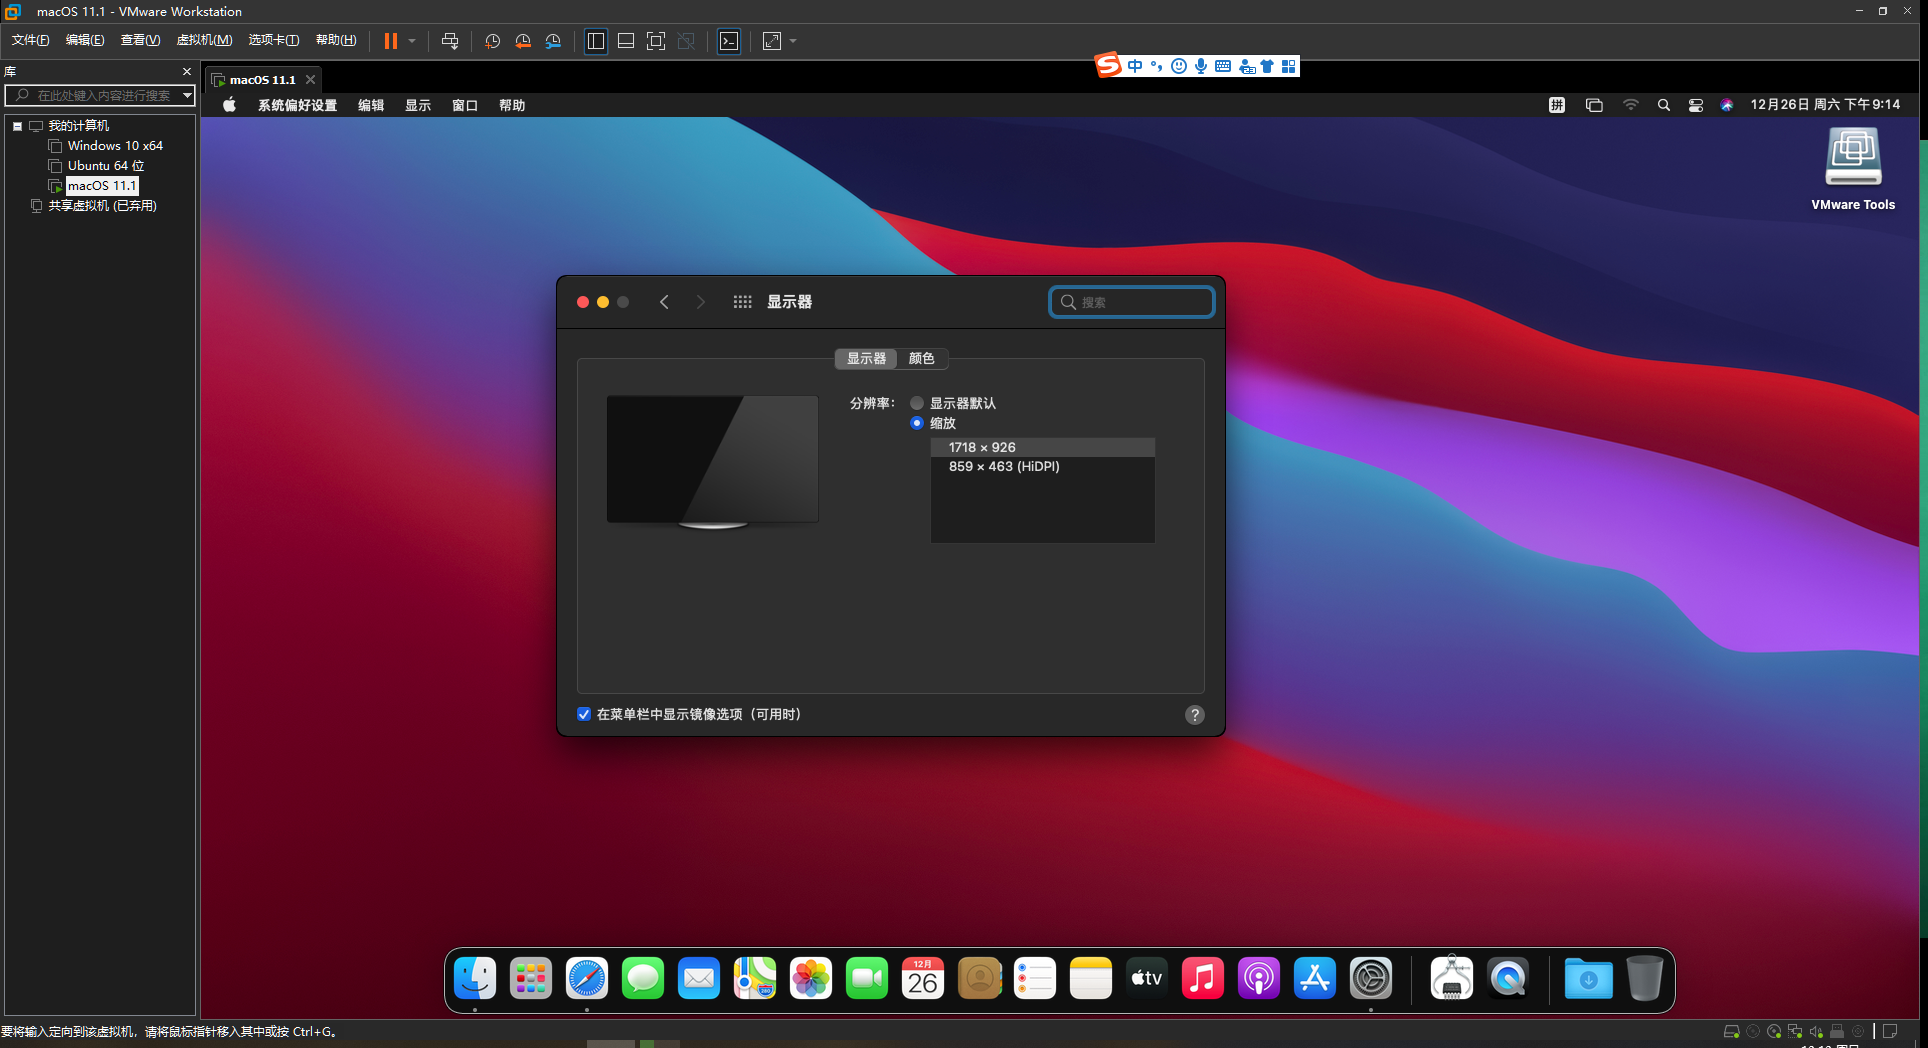Screen dimensions: 1928x1048
Task: Launch Safari from the Dock
Action: 587,979
